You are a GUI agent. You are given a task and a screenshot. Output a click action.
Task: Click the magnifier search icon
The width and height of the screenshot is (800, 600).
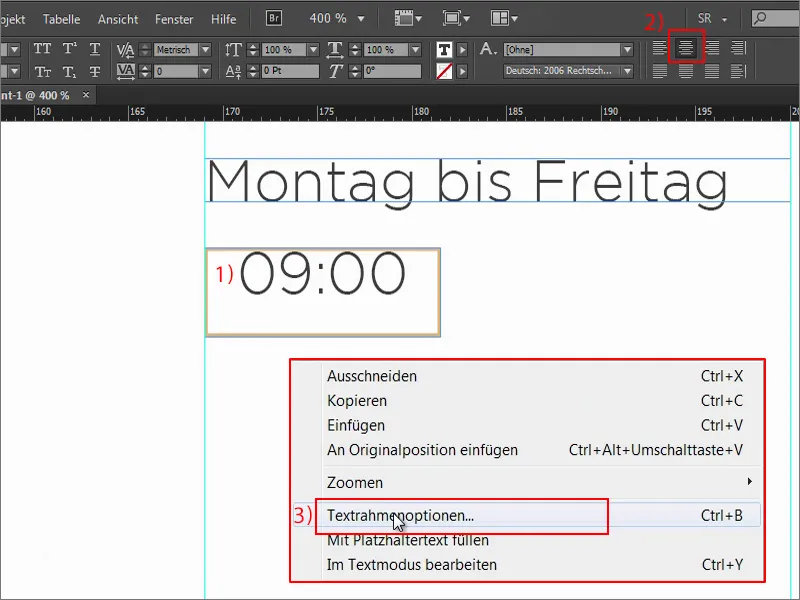[x=760, y=18]
